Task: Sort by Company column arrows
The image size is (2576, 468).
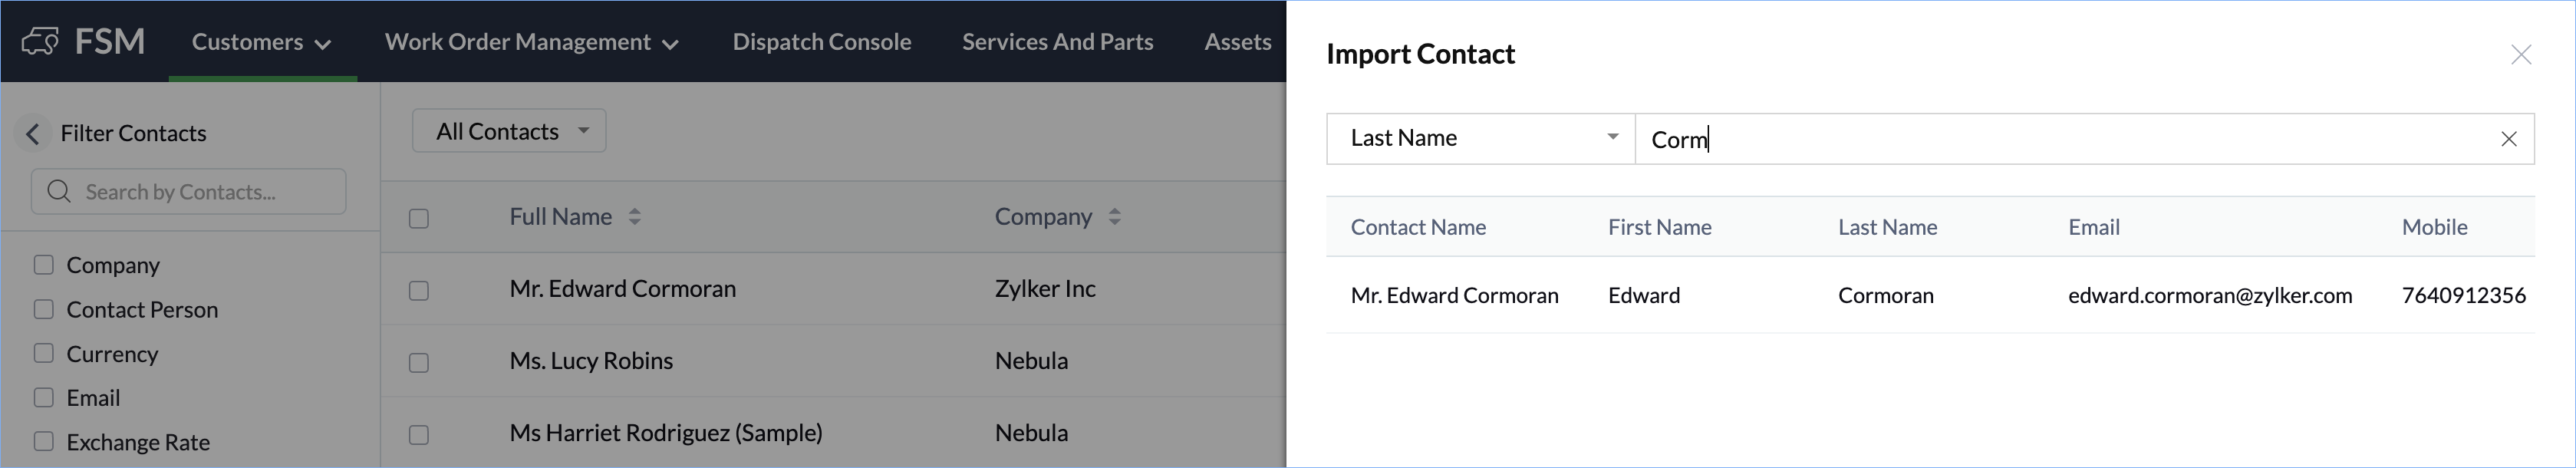Action: tap(1114, 217)
